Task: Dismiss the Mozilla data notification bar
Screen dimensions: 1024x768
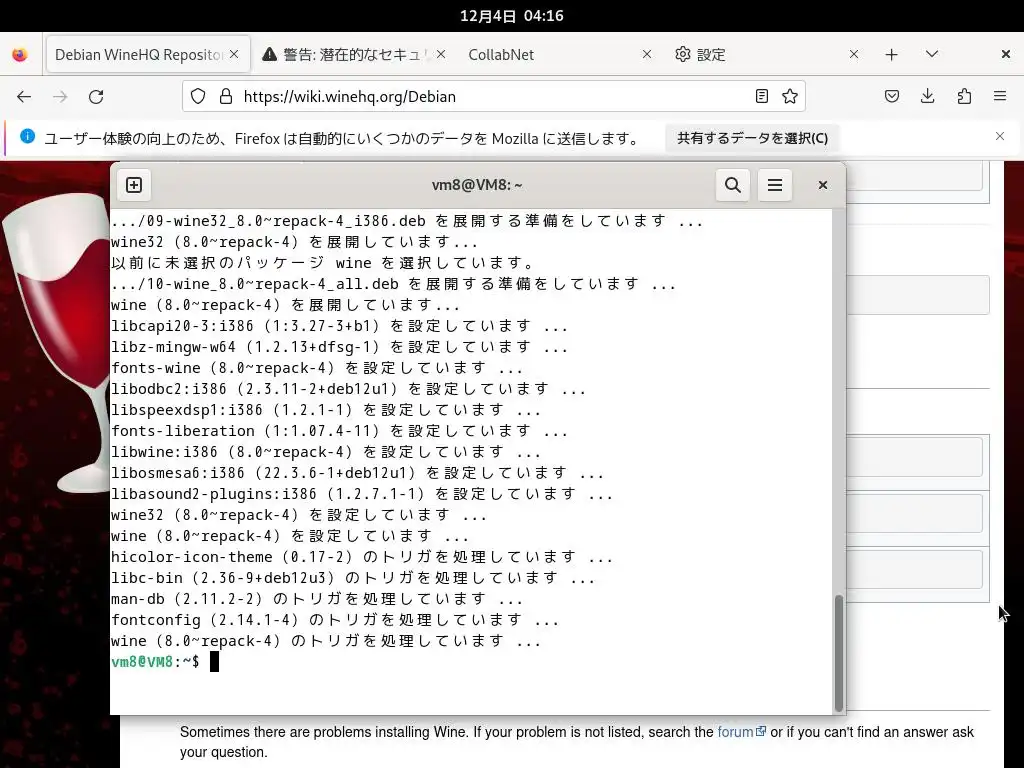Action: tap(1000, 136)
